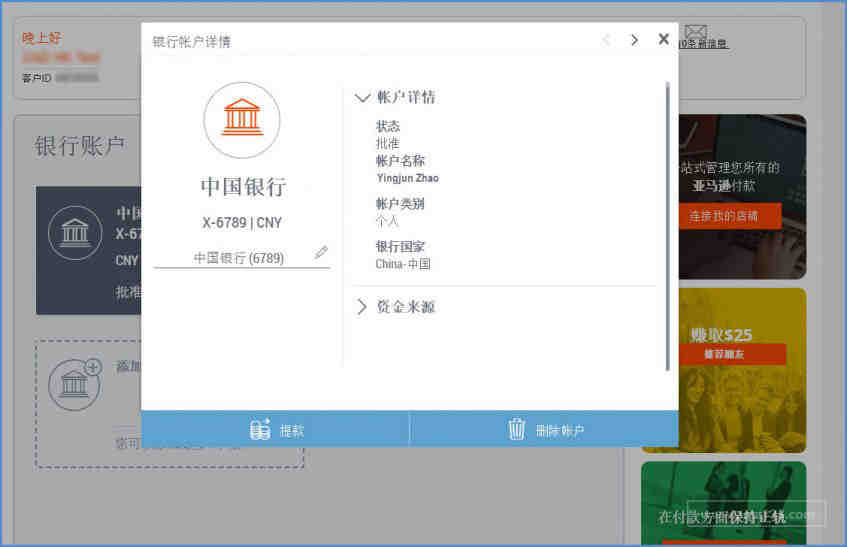
Task: Click the green banner at bottom right
Action: tap(723, 503)
